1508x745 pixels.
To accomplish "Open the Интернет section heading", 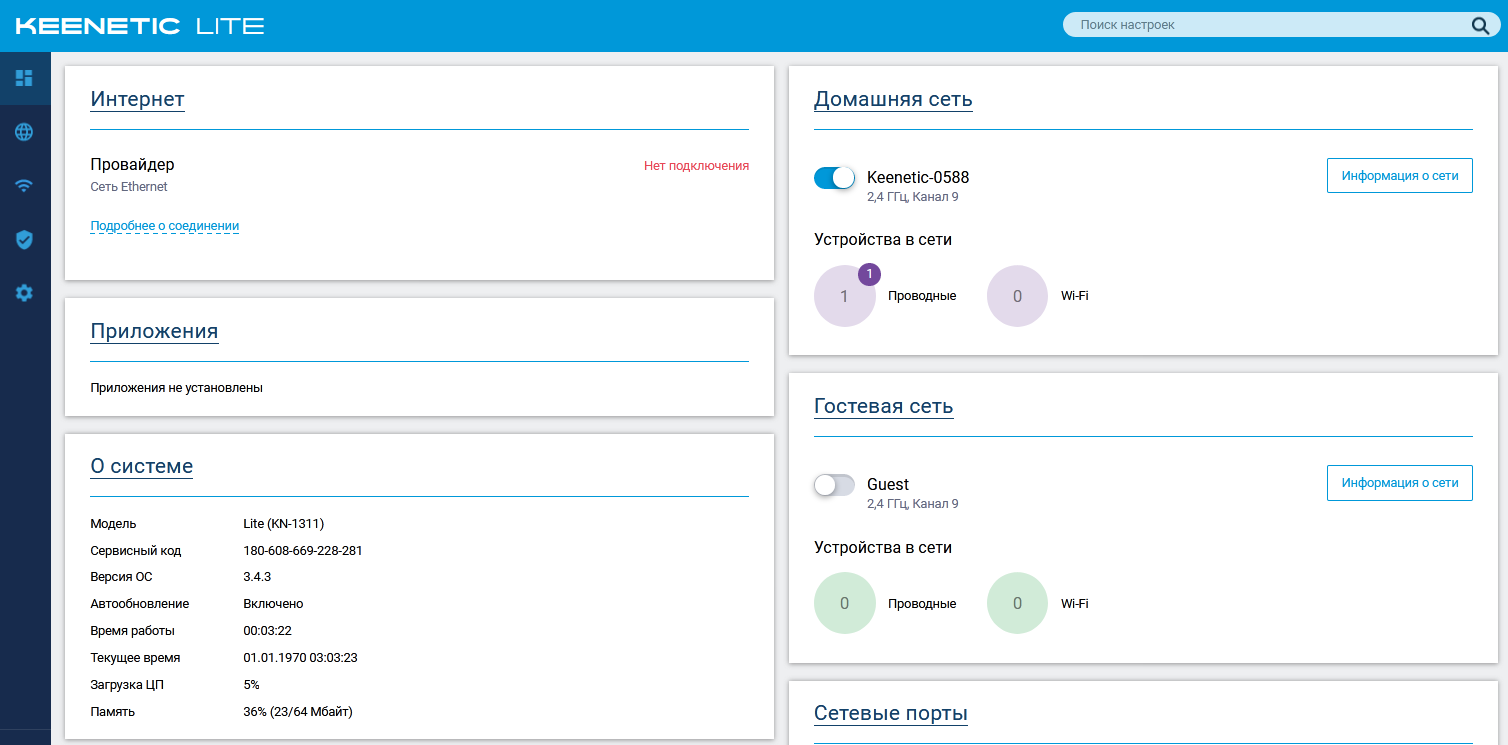I will (x=137, y=99).
